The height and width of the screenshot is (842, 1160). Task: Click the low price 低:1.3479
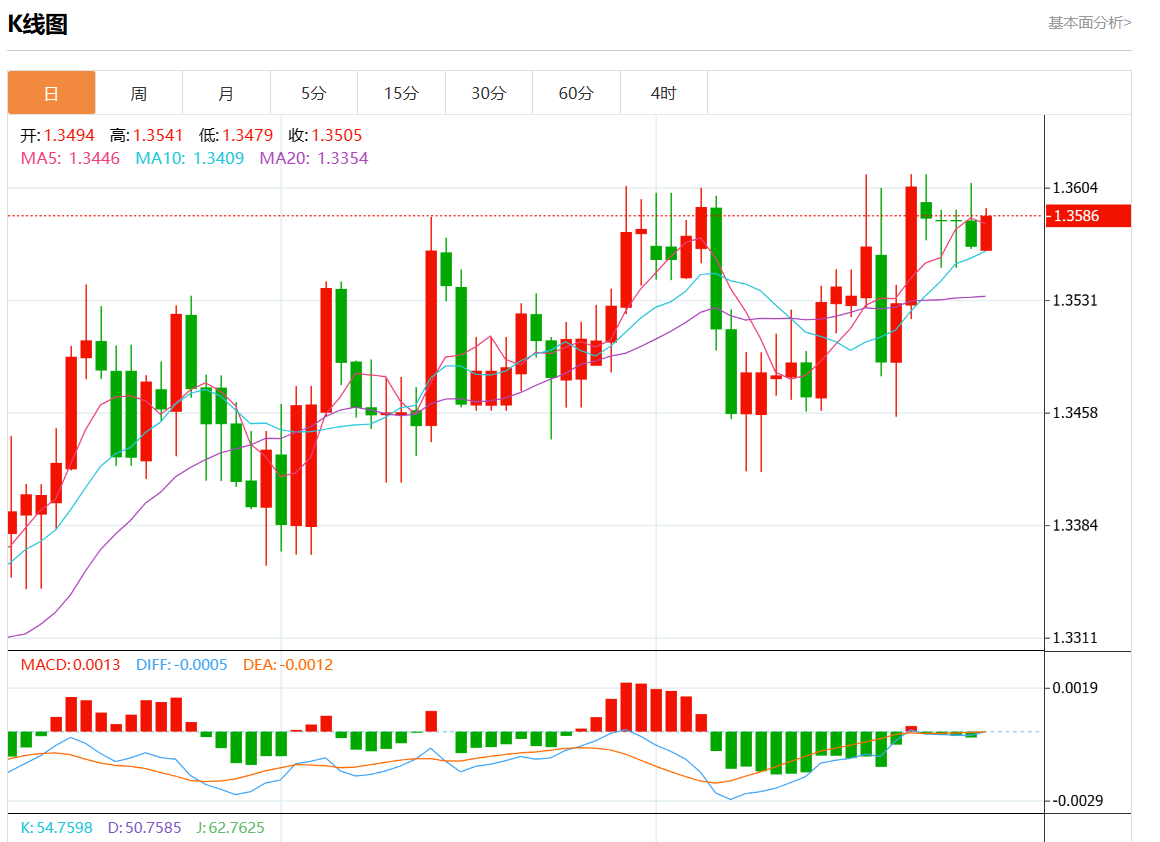[235, 135]
